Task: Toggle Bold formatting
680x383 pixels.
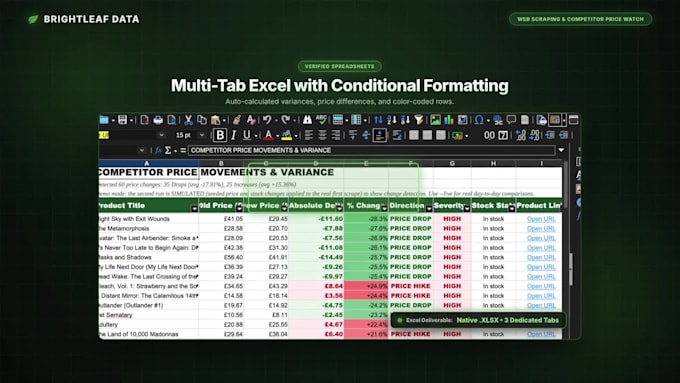Action: pyautogui.click(x=220, y=135)
